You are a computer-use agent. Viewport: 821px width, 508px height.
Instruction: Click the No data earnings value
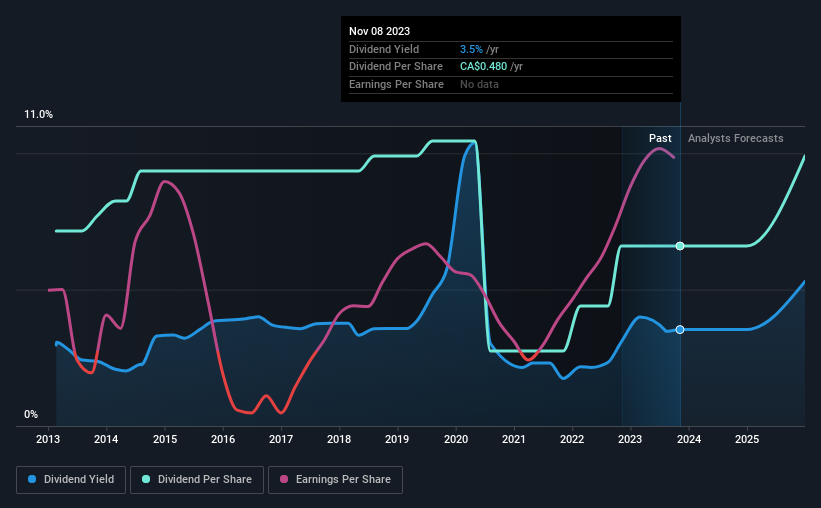[479, 84]
